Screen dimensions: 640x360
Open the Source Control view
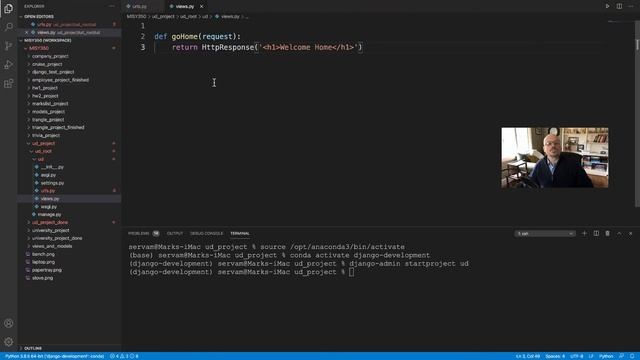pyautogui.click(x=8, y=46)
